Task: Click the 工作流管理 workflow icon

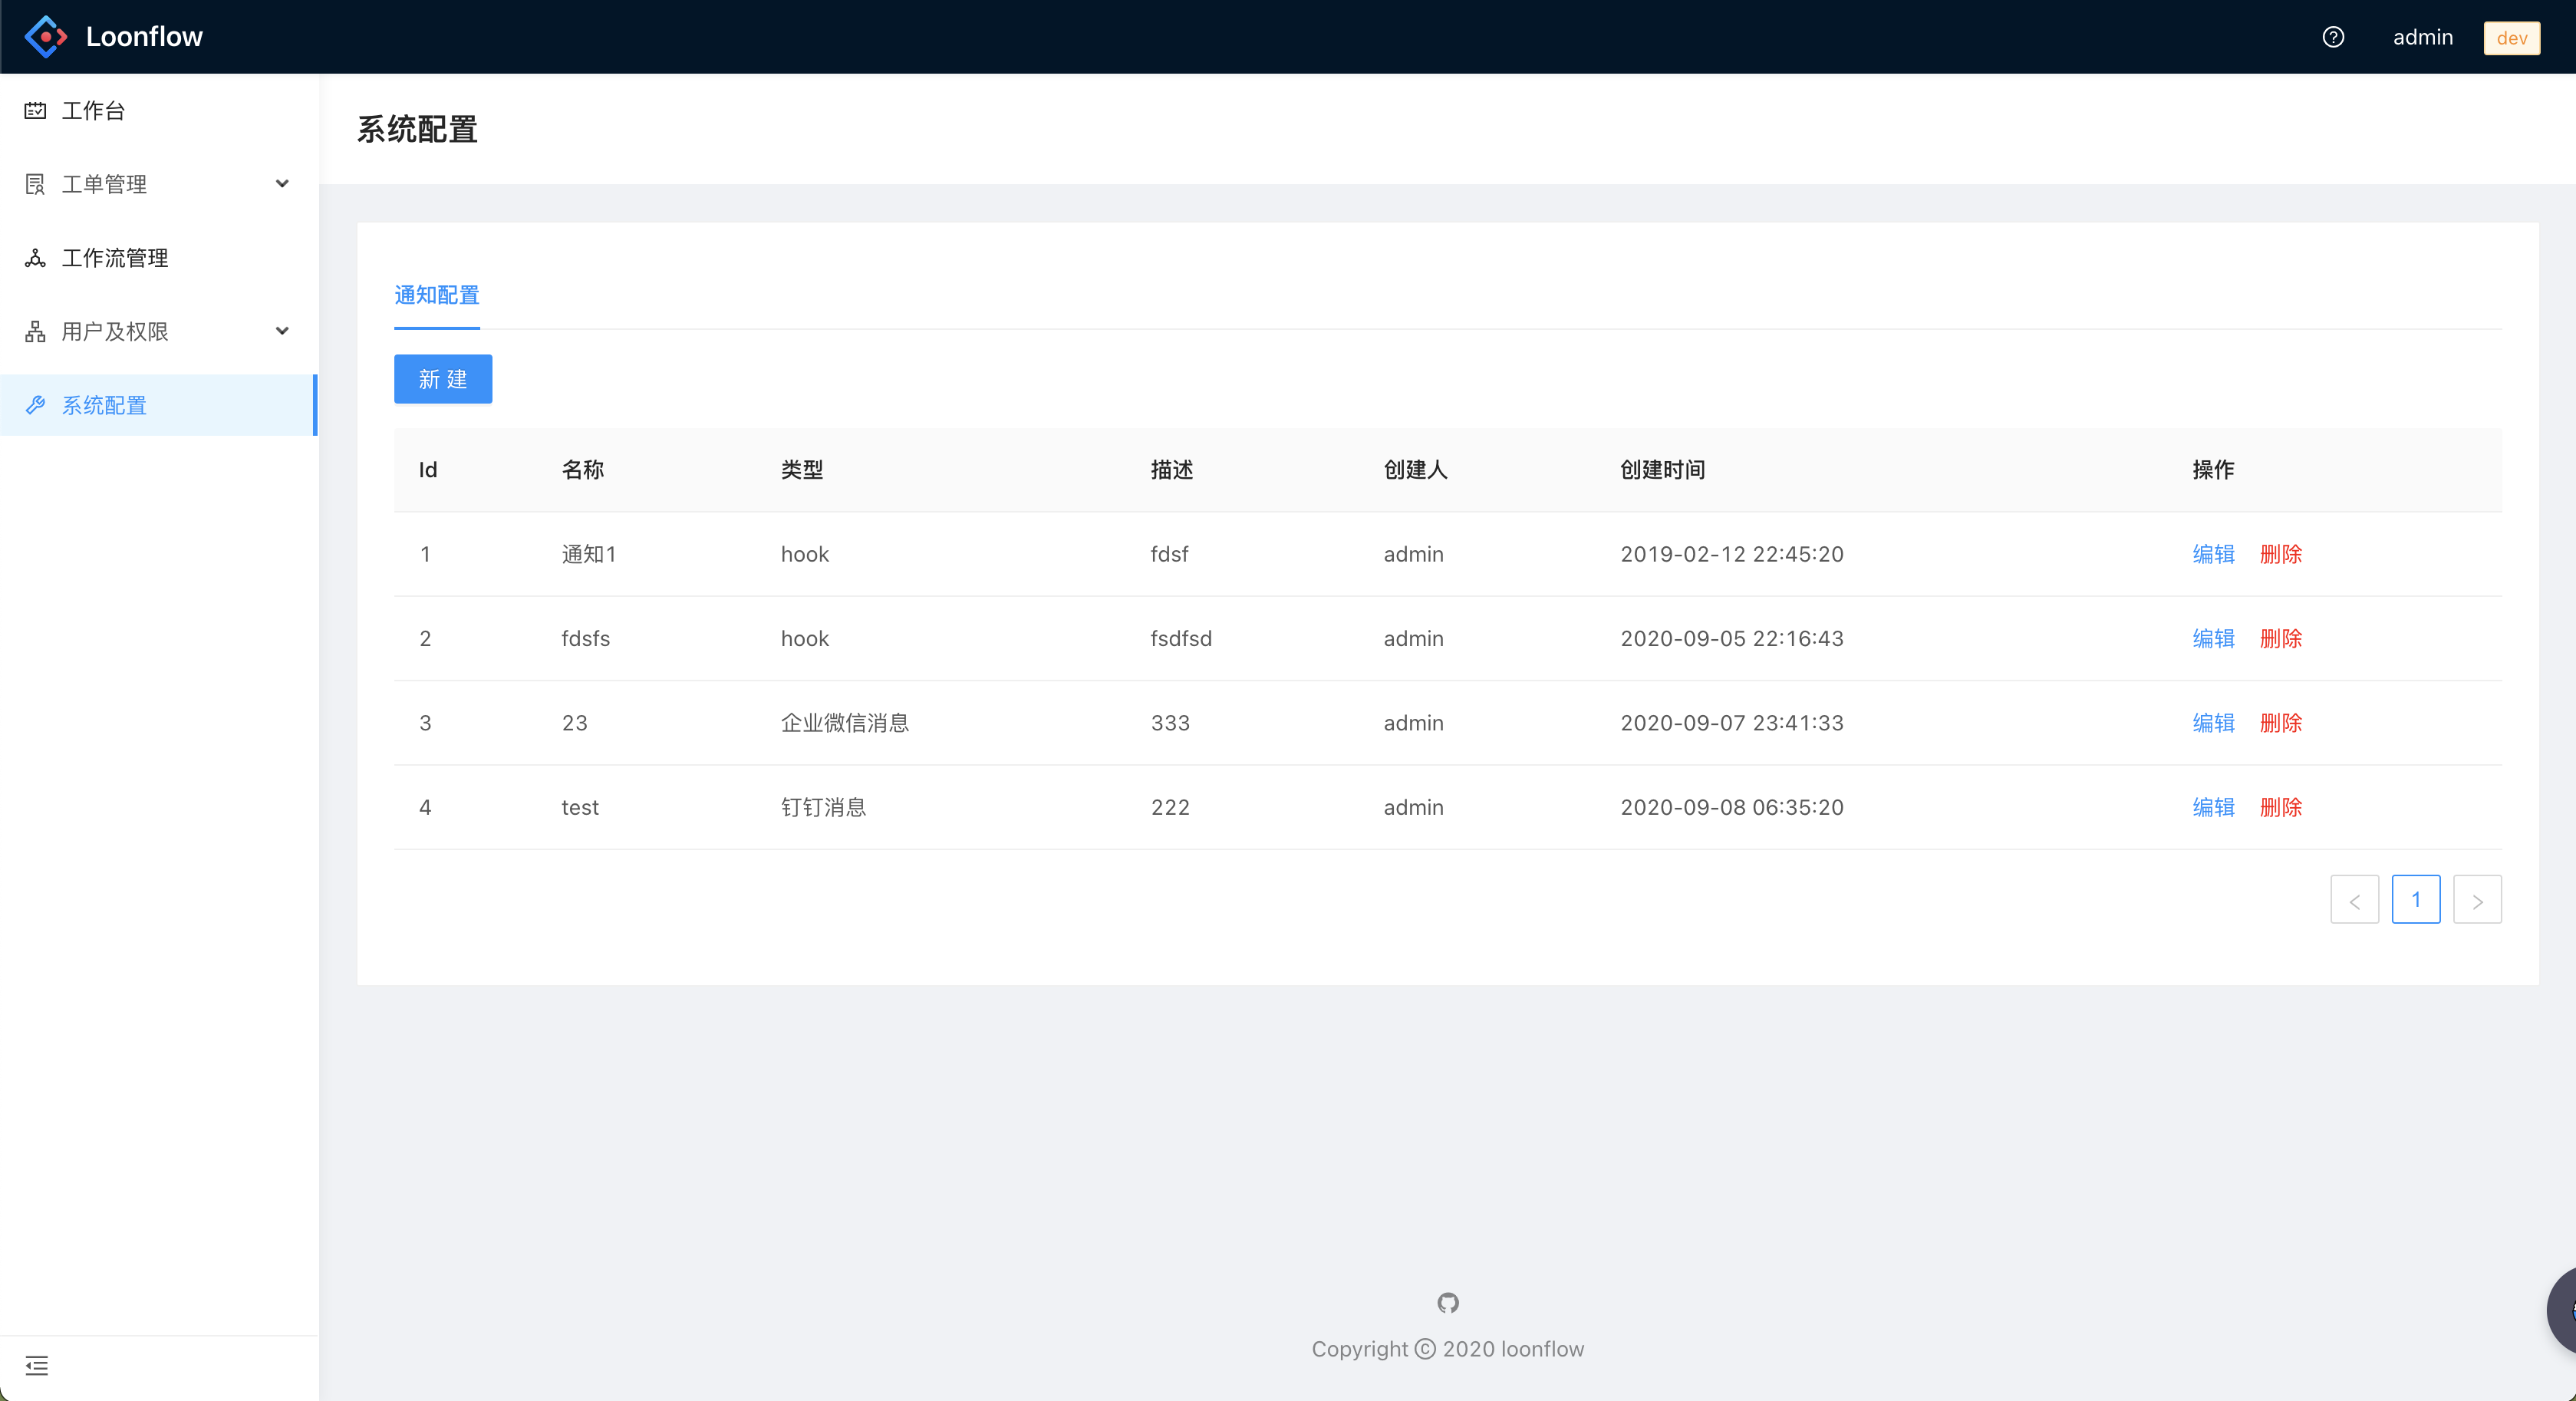Action: (35, 258)
